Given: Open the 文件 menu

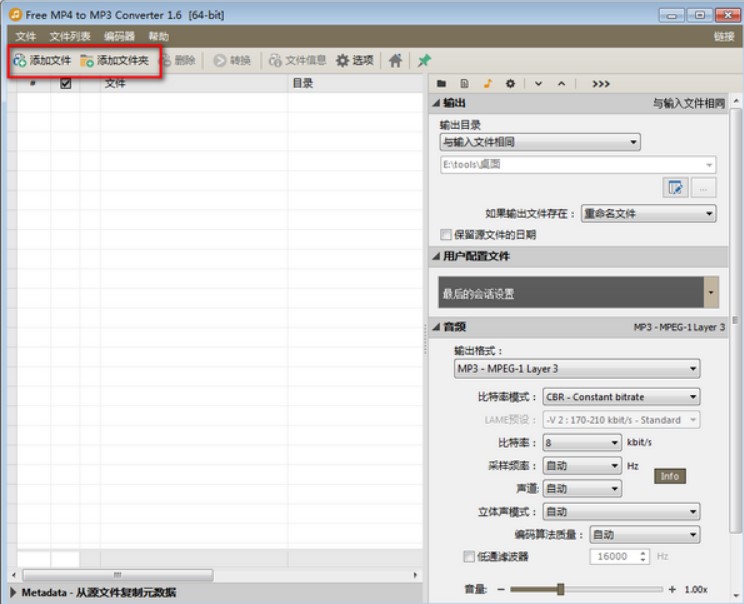Looking at the screenshot, I should point(26,37).
